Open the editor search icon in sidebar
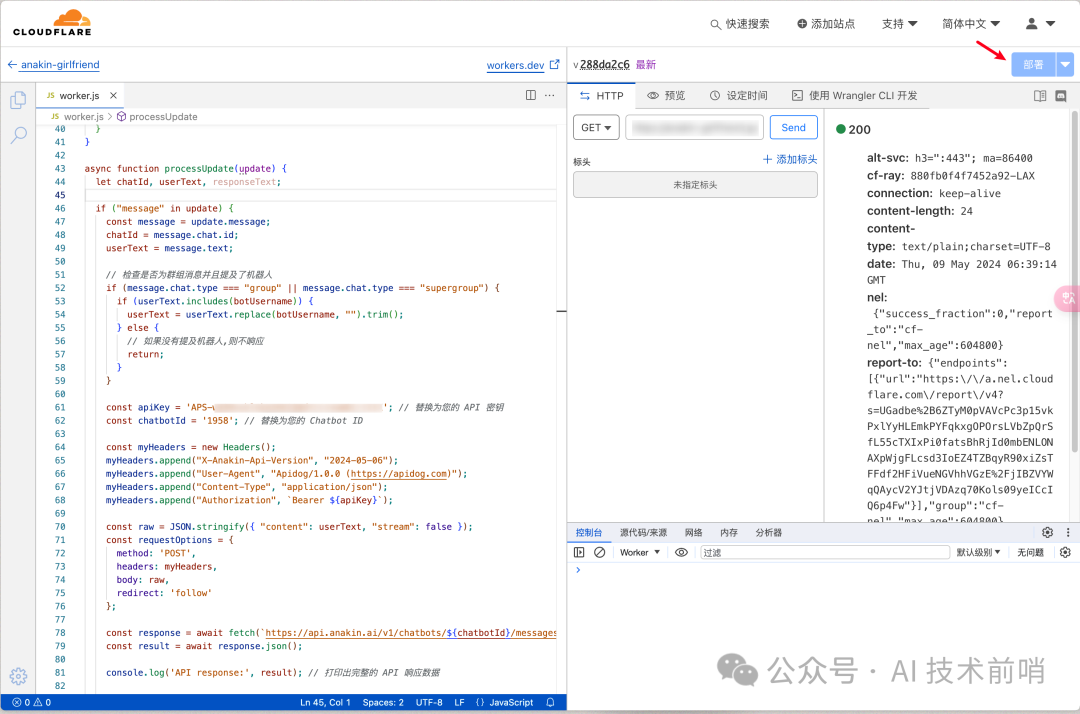Viewport: 1080px width, 714px height. [19, 135]
